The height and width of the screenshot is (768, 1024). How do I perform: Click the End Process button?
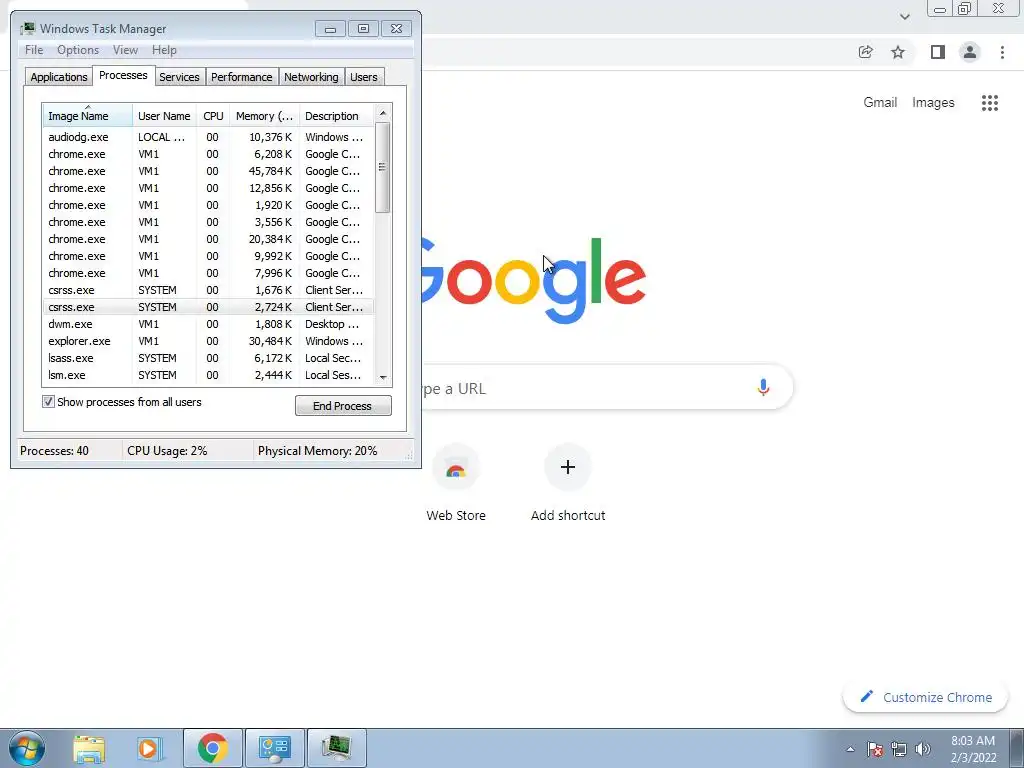point(343,406)
